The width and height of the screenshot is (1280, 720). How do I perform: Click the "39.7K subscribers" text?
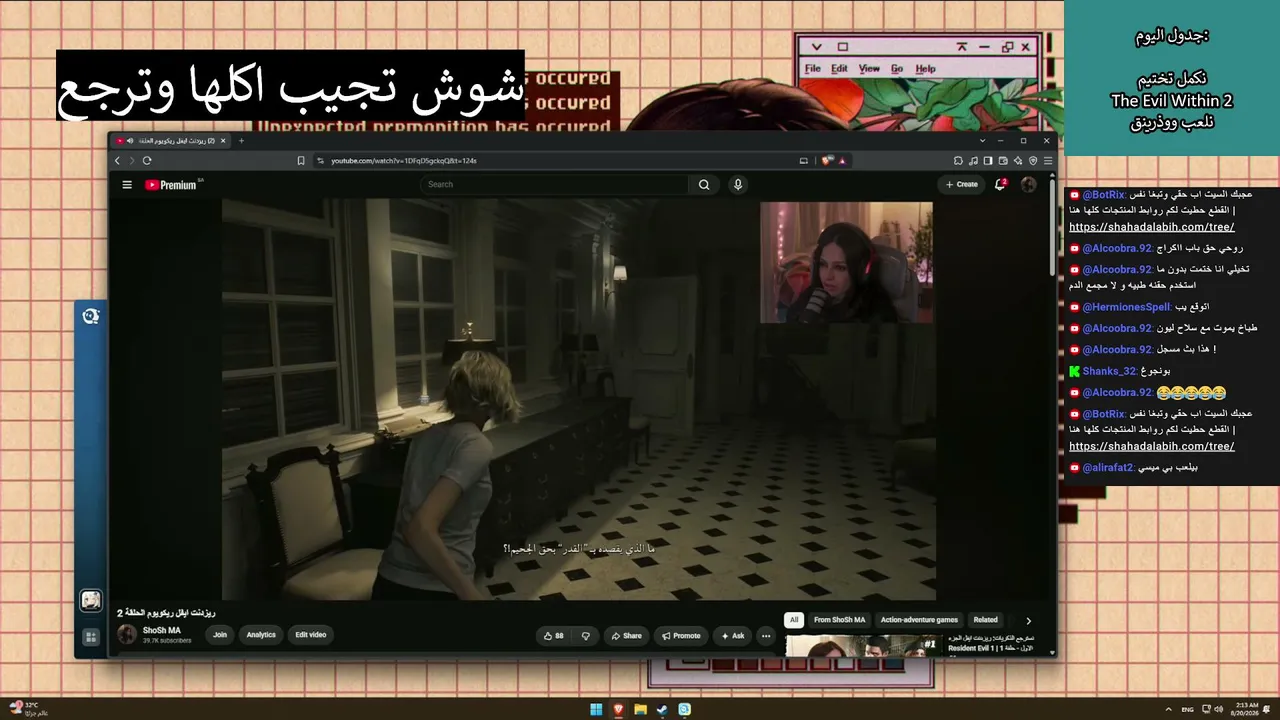click(x=167, y=641)
